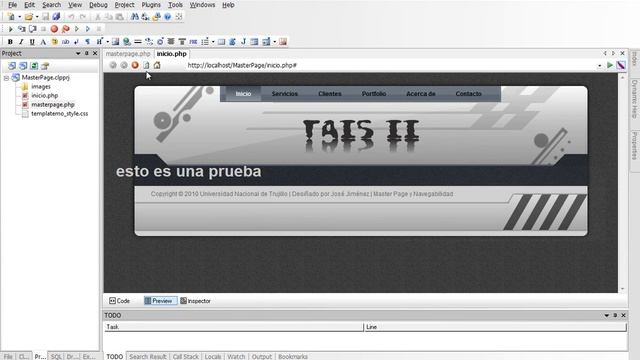640x360 pixels.
Task: Click the preview scrollbar down arrow
Action: (622, 289)
